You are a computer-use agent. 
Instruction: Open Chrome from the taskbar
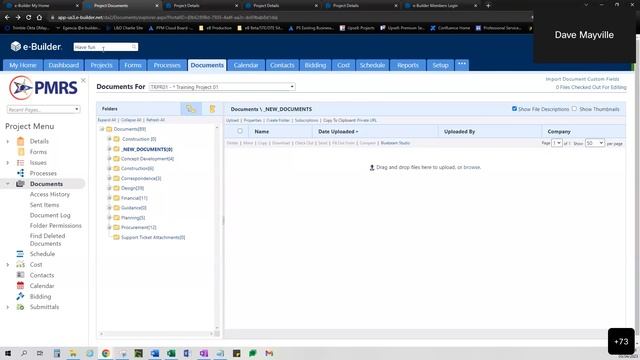pyautogui.click(x=106, y=353)
